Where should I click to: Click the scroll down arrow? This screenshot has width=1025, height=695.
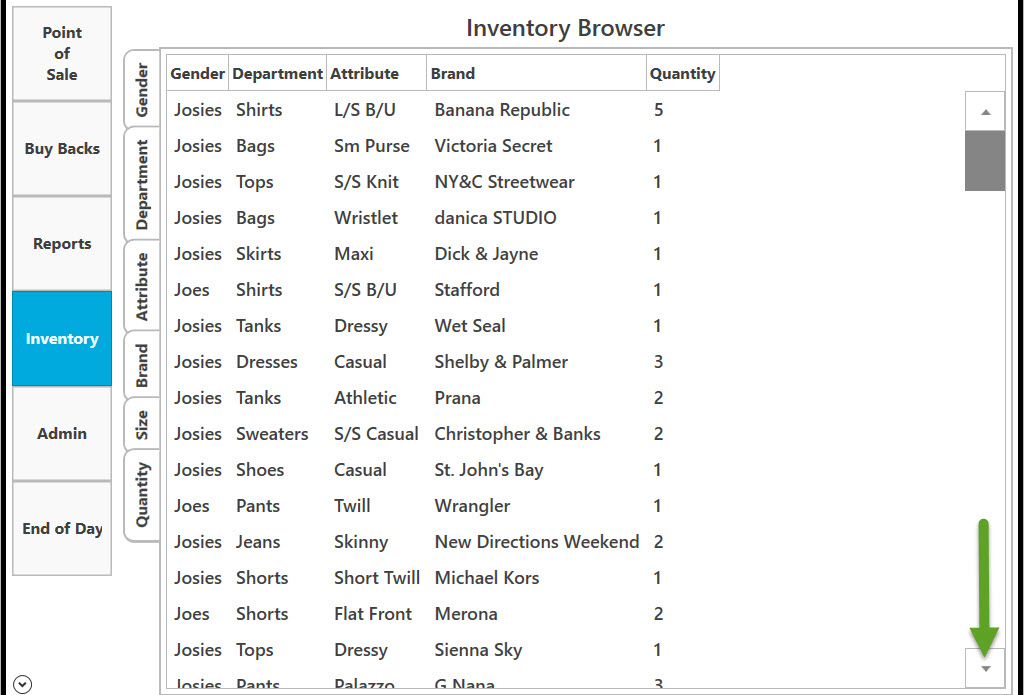click(985, 668)
